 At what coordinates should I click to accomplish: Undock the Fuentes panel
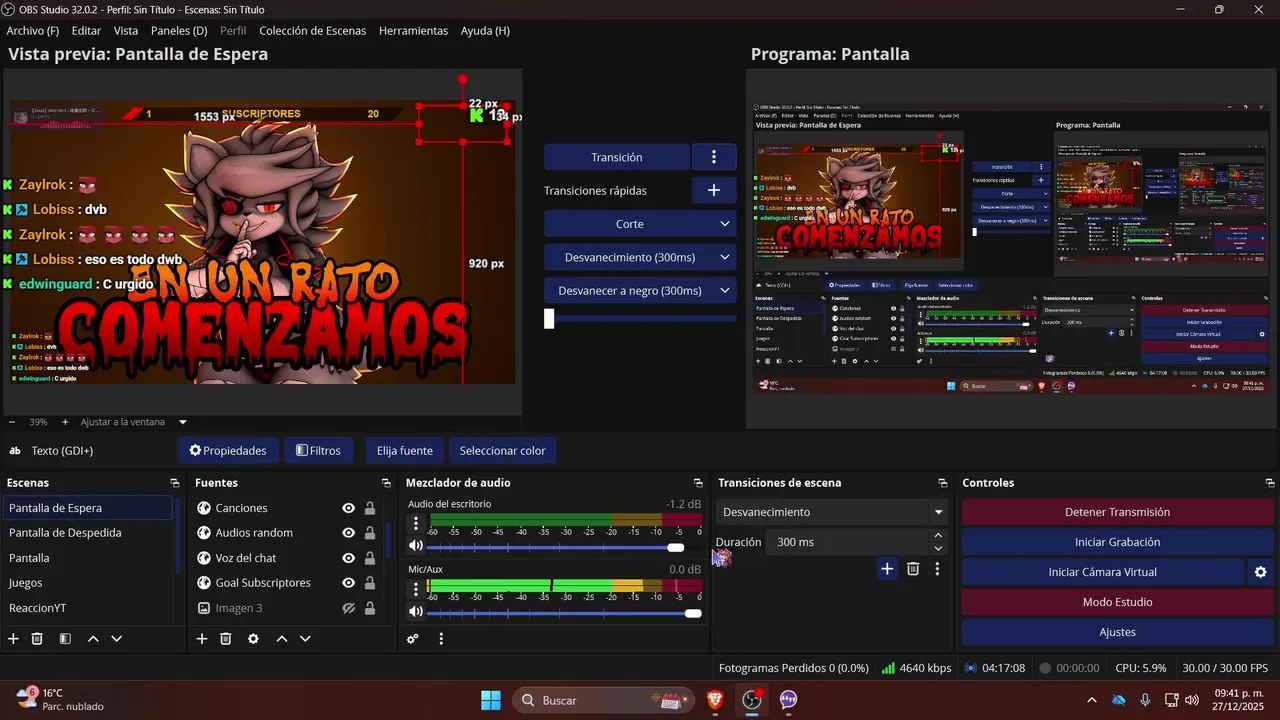point(386,483)
